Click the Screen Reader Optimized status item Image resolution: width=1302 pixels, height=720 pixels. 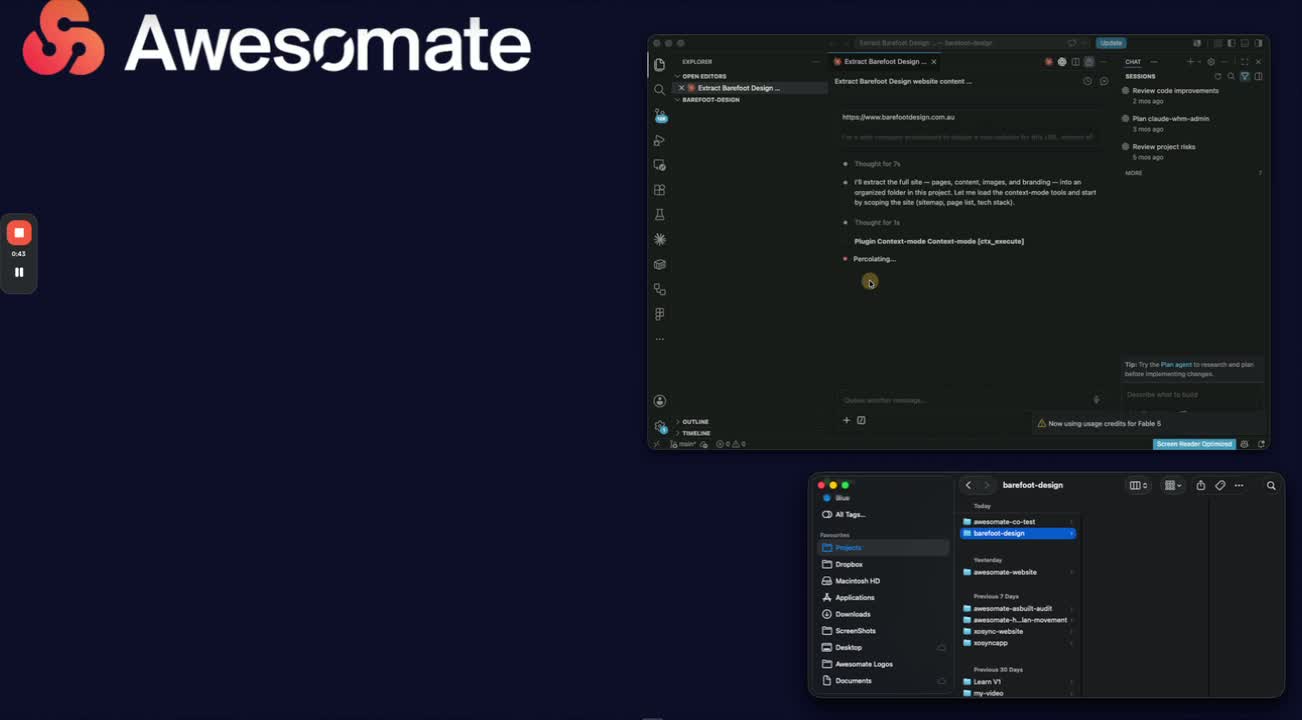[1195, 444]
